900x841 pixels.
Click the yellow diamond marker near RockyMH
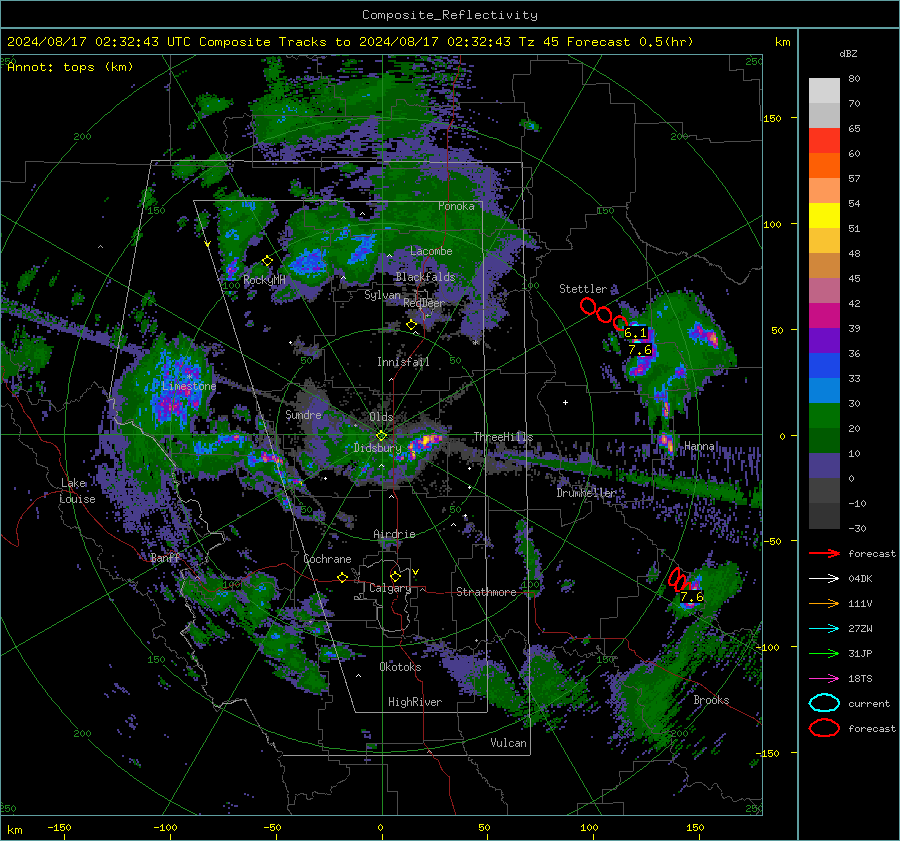[267, 261]
